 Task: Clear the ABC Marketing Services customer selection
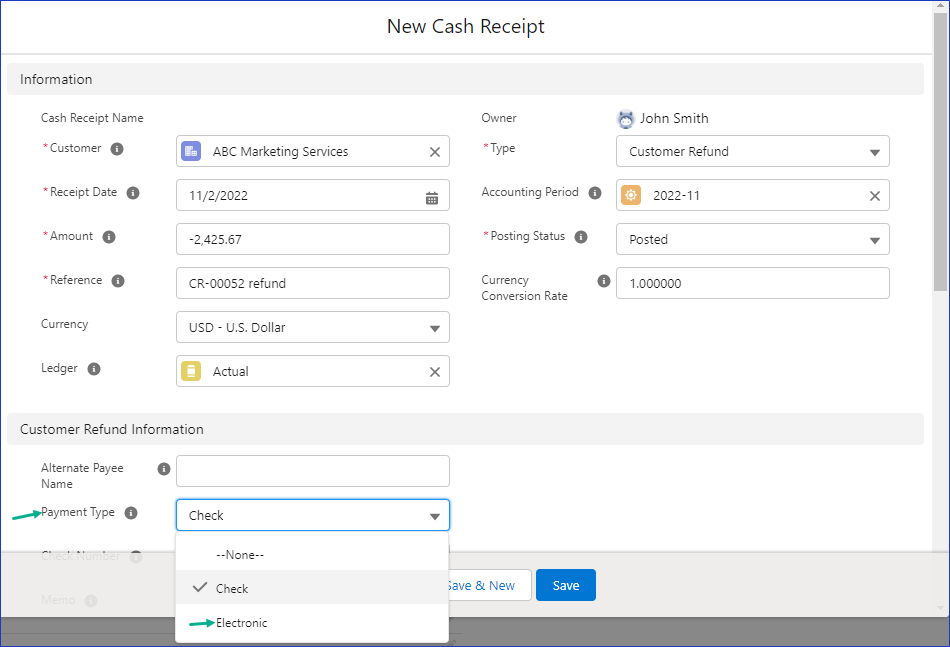[435, 152]
